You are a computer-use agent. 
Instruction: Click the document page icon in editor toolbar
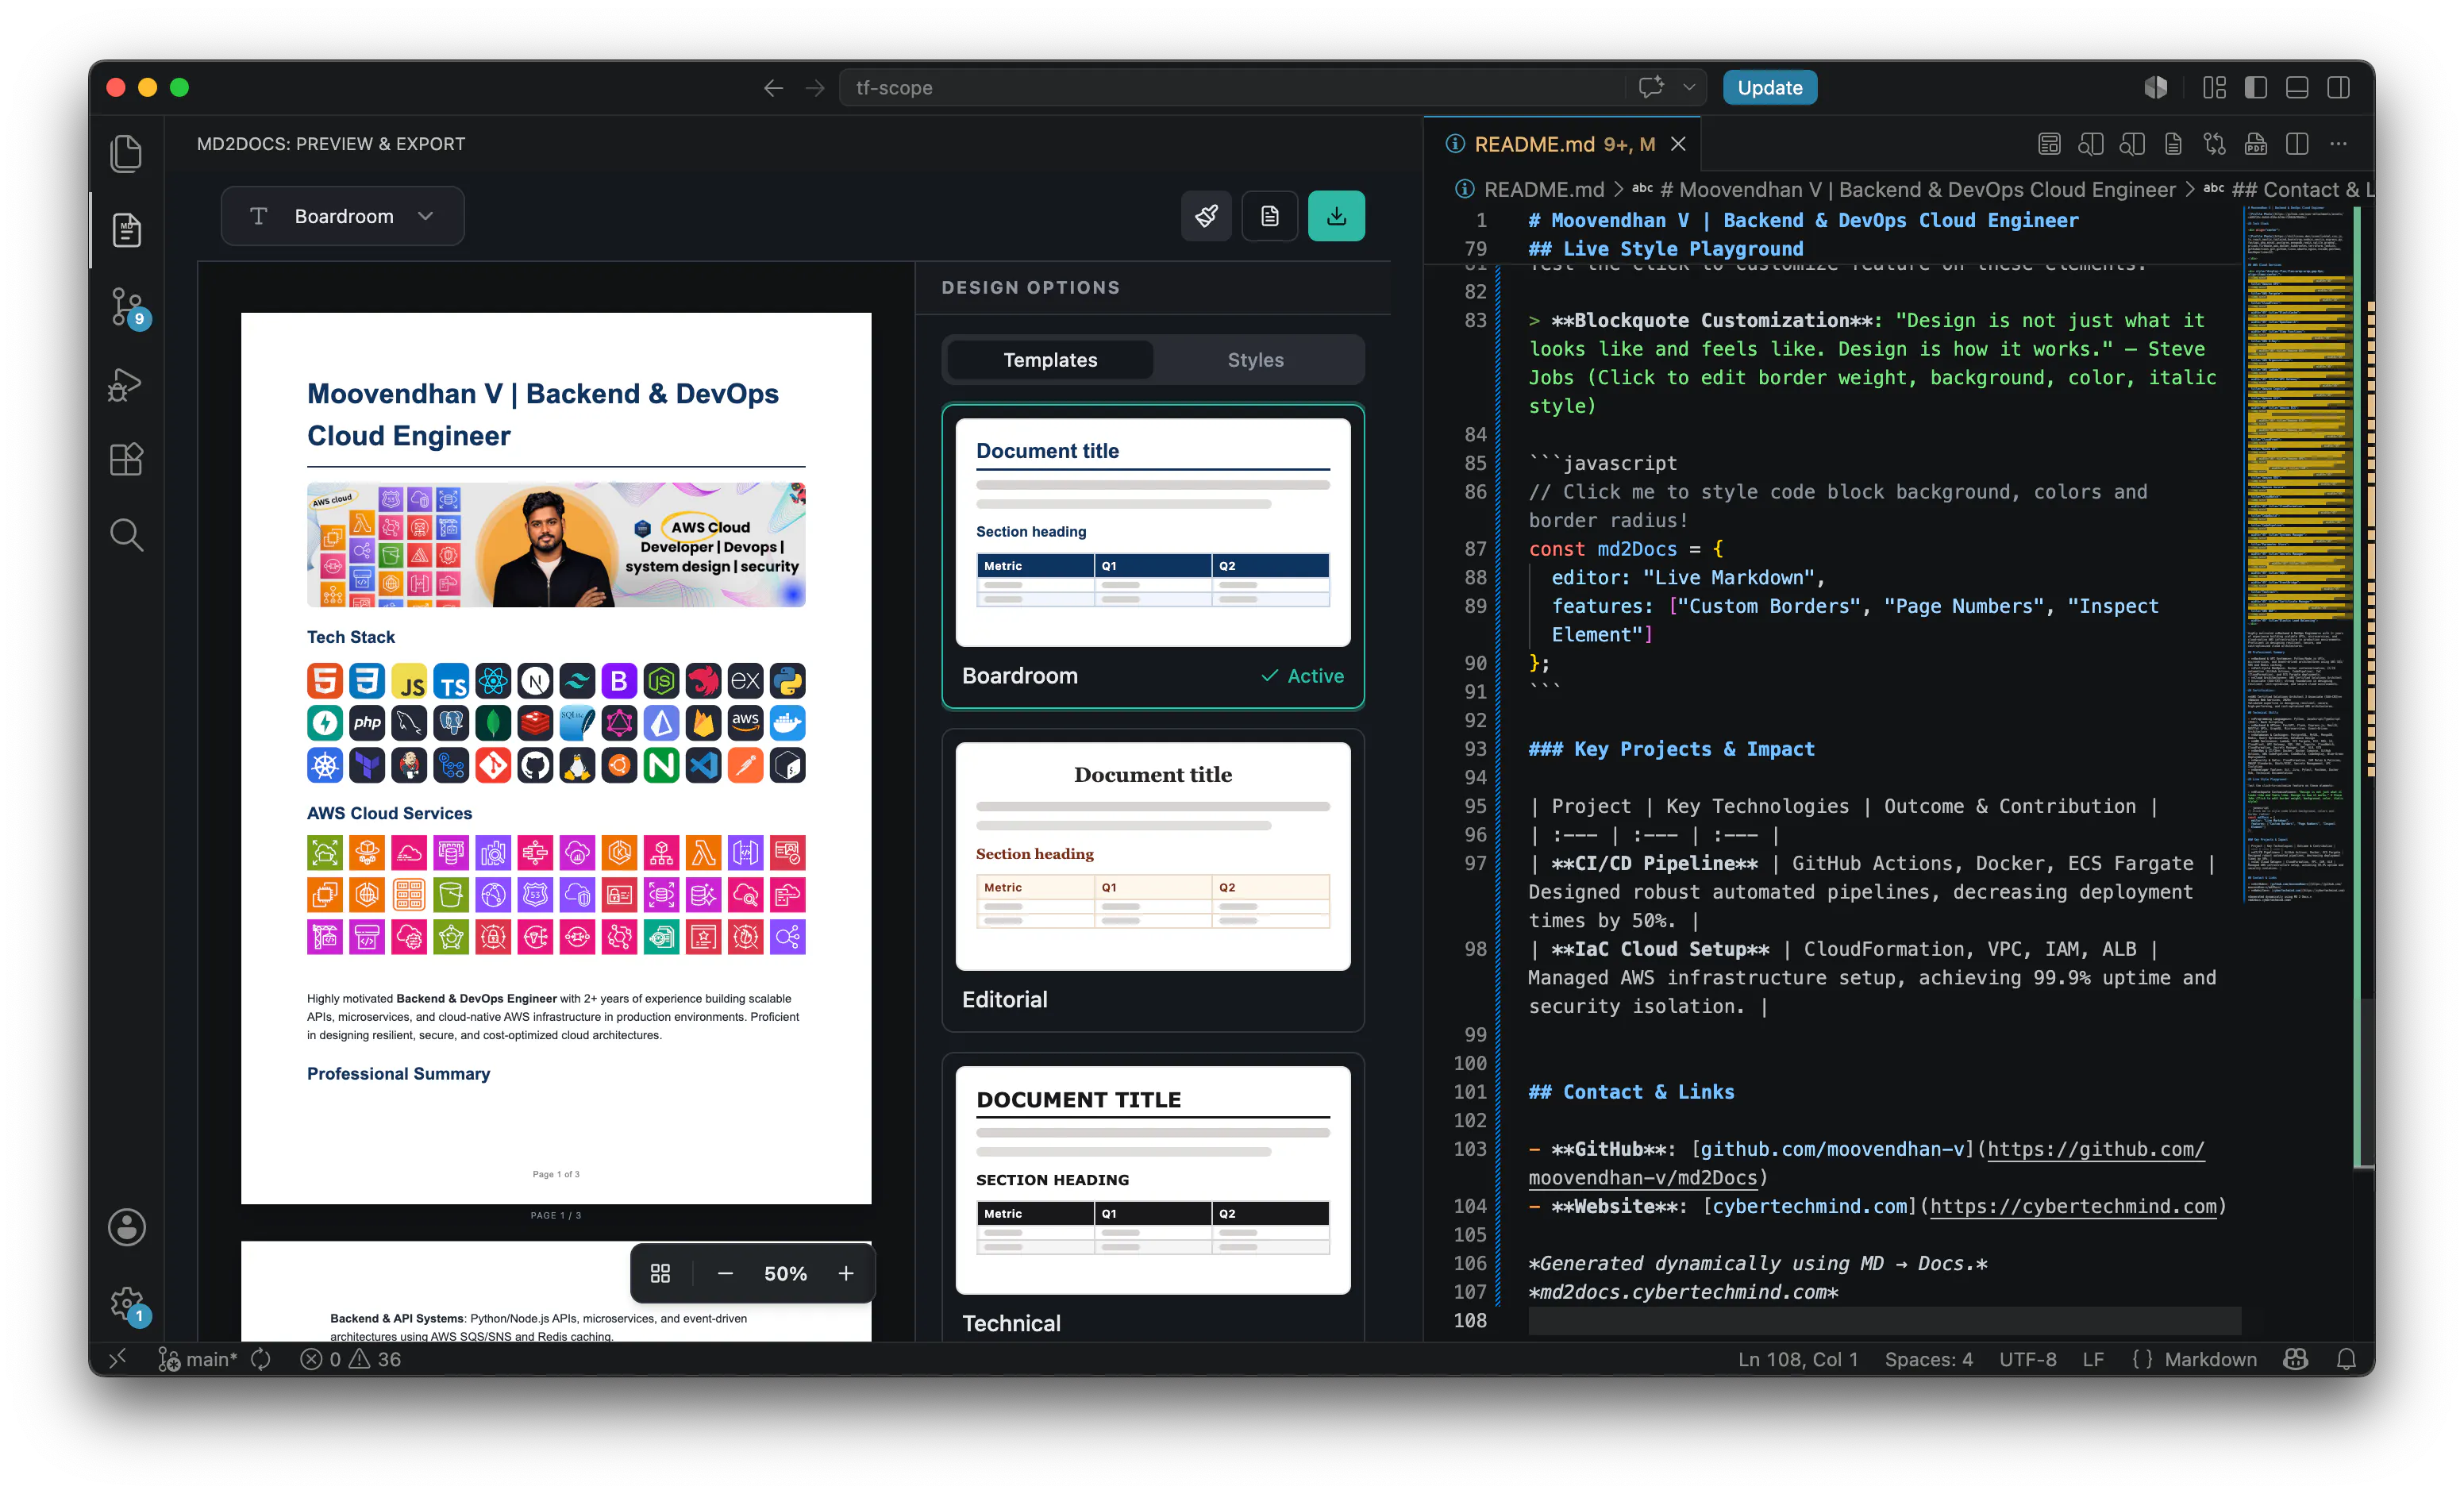pos(2173,144)
